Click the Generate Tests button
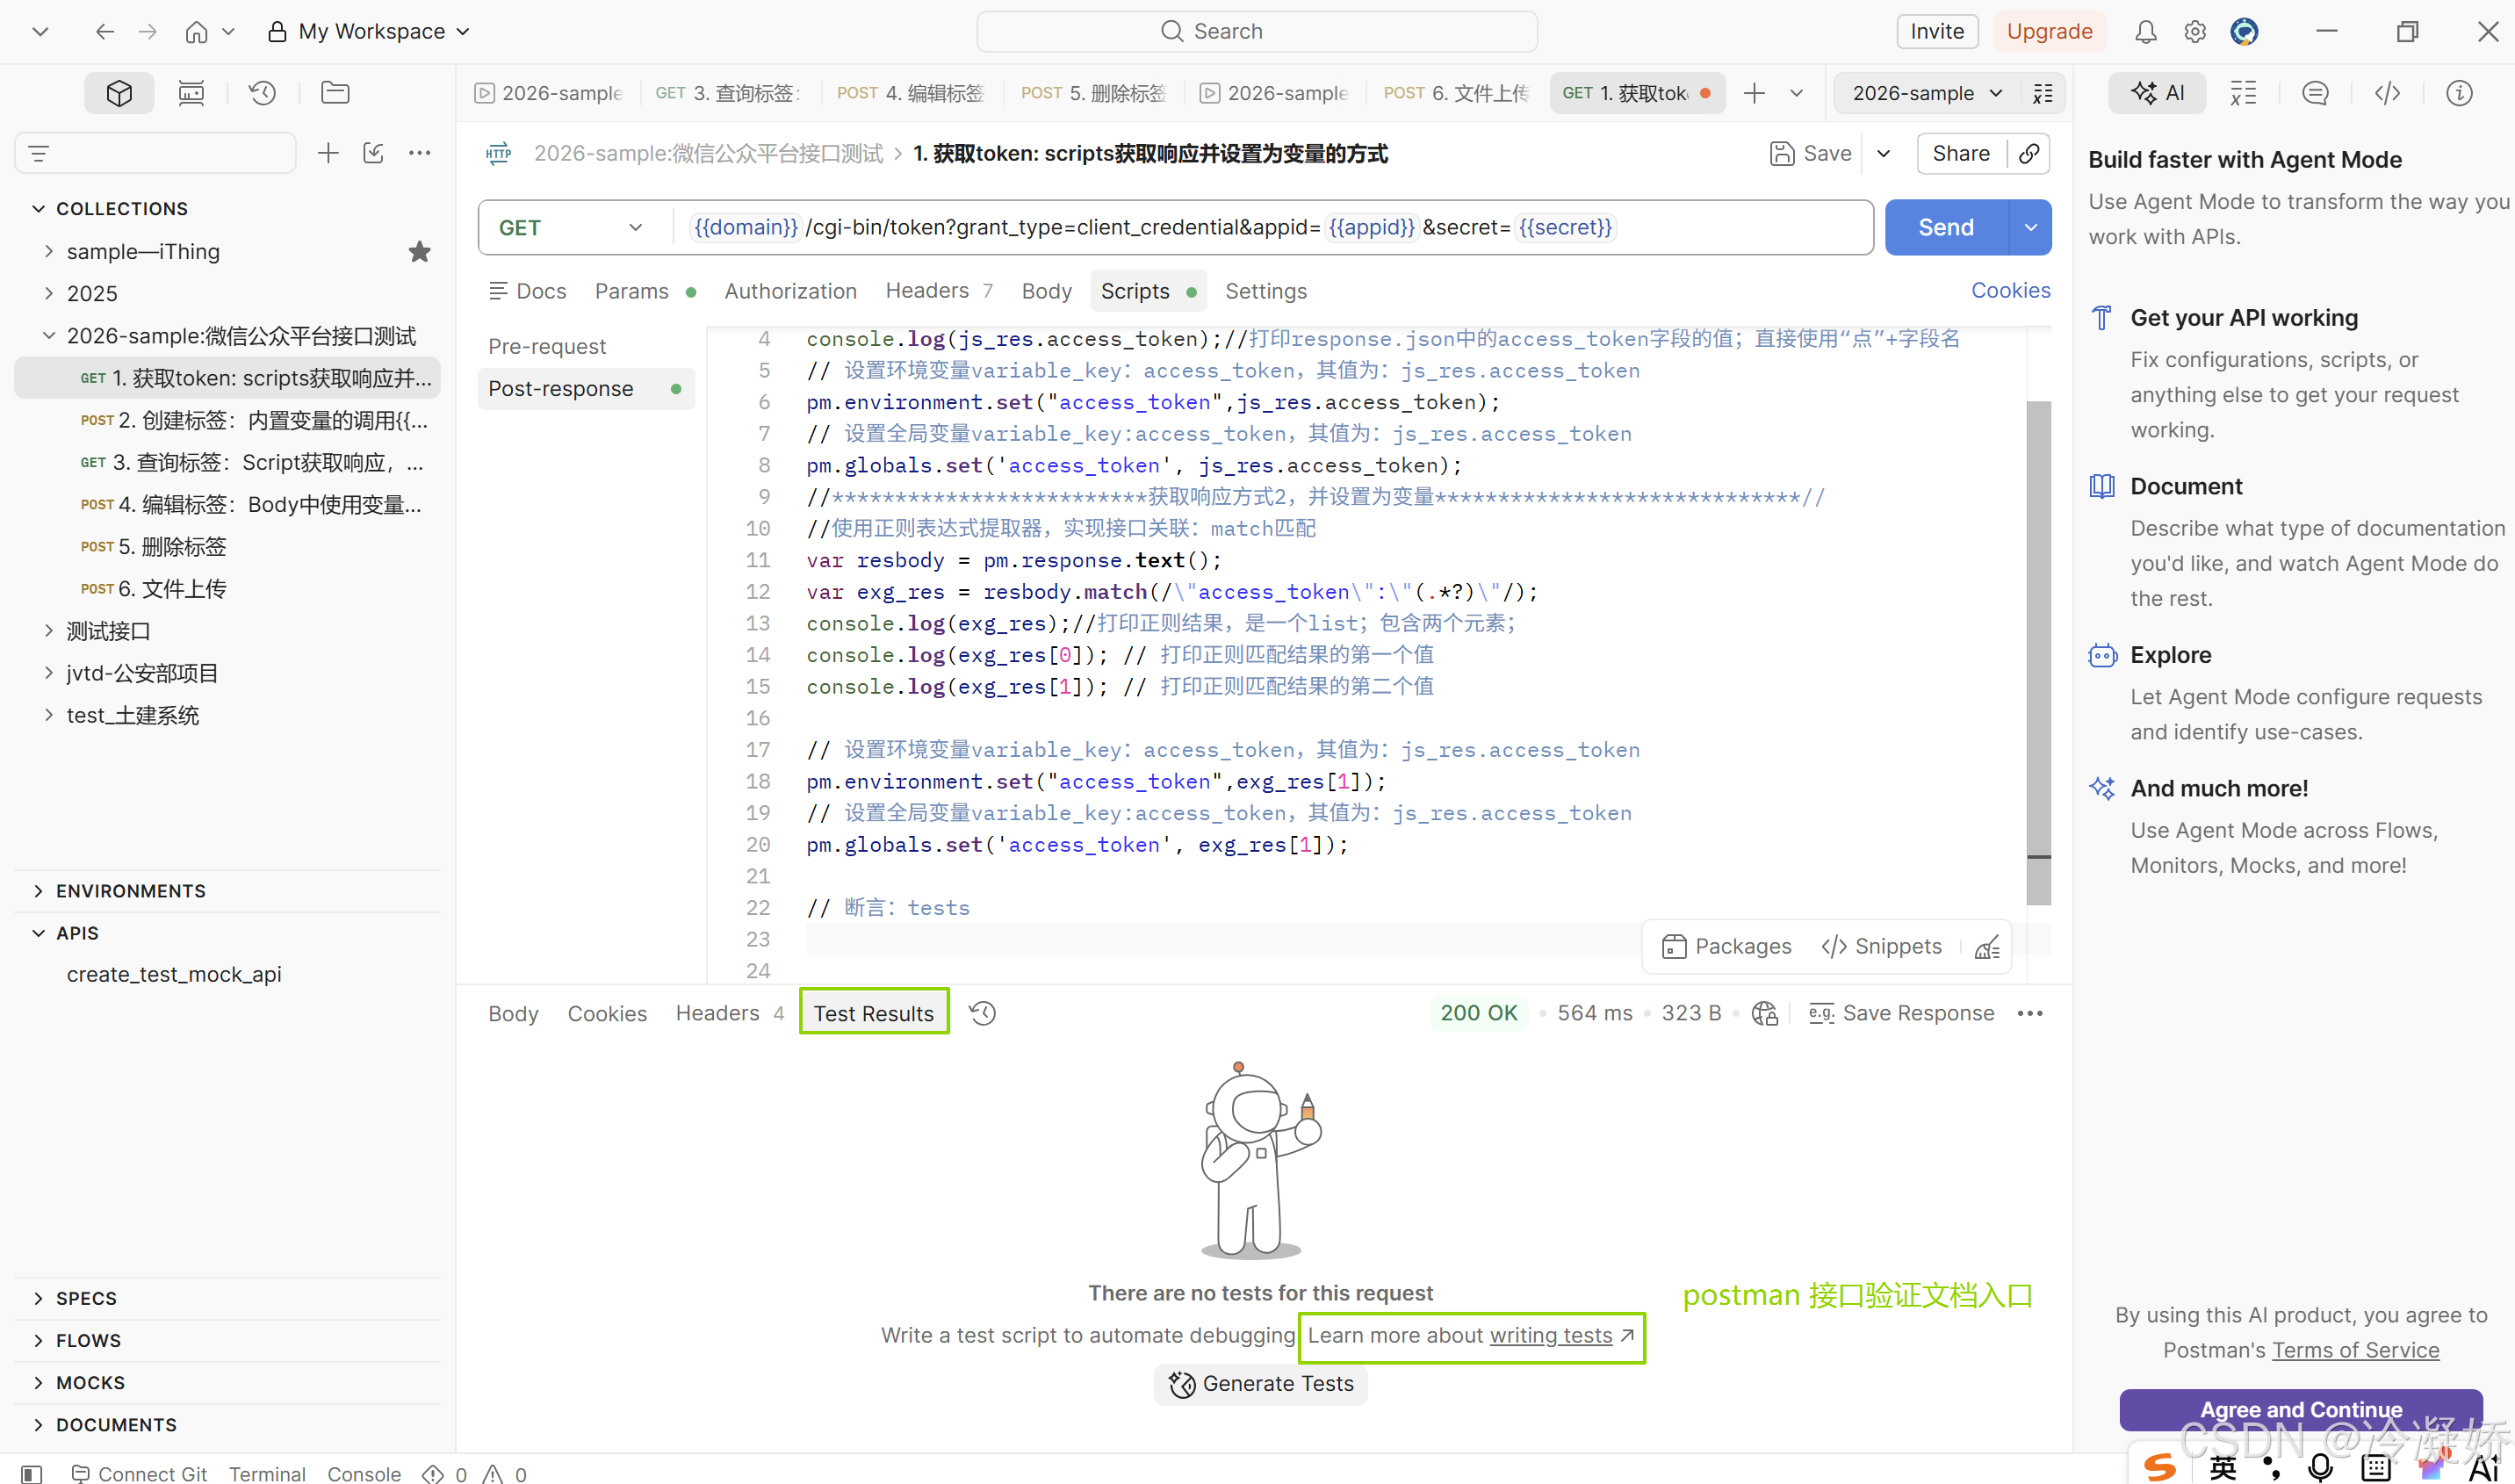 pyautogui.click(x=1260, y=1384)
